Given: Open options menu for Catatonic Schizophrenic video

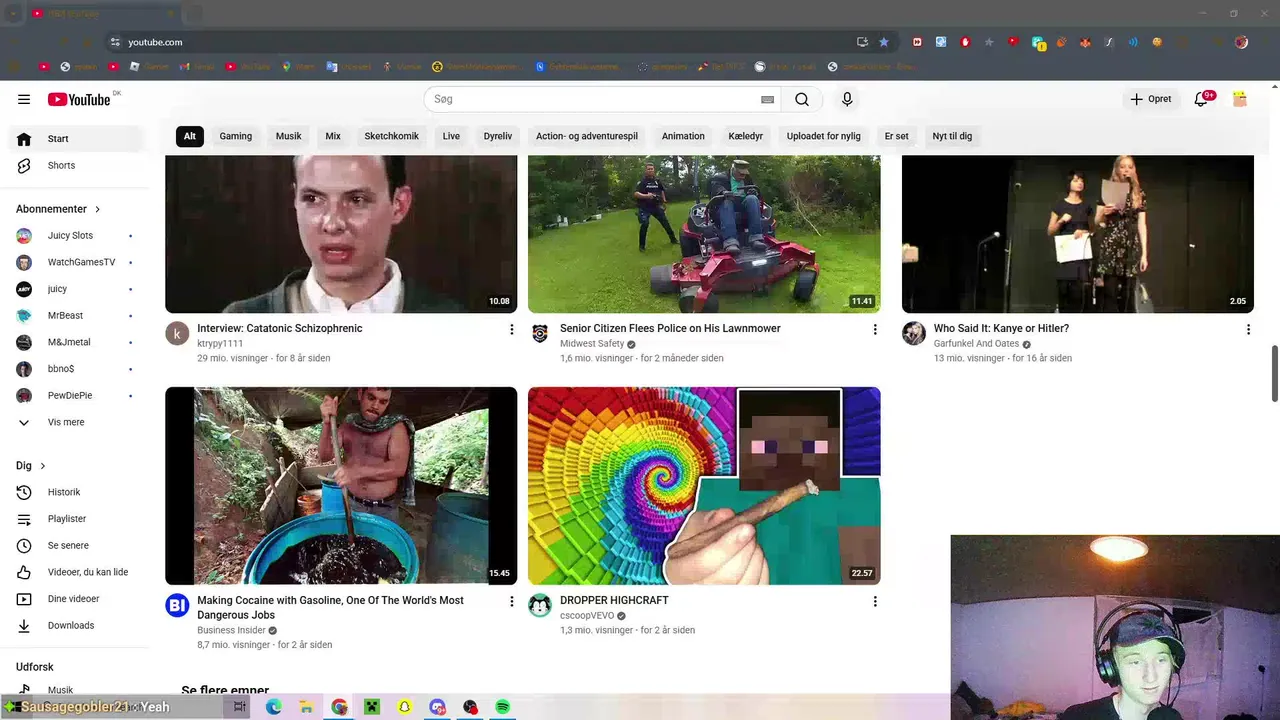Looking at the screenshot, I should pyautogui.click(x=511, y=330).
